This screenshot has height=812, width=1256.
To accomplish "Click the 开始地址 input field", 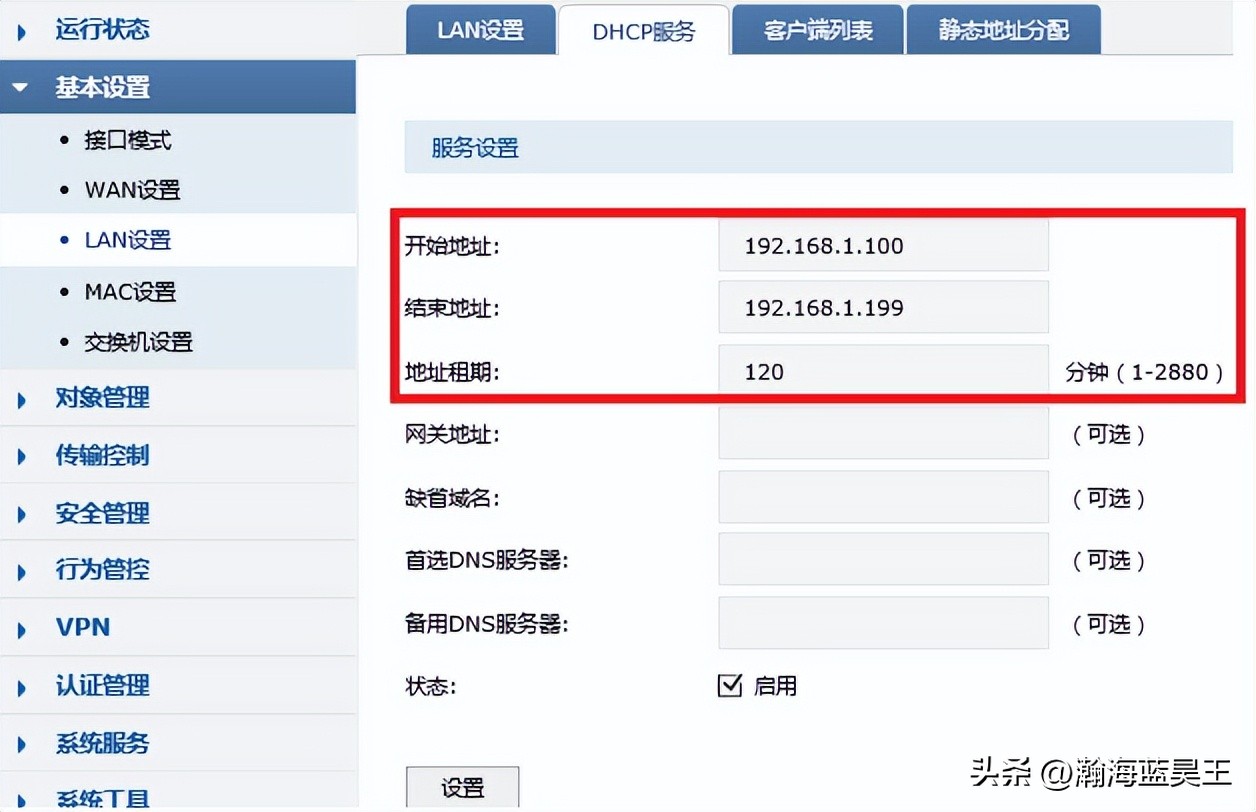I will pos(883,244).
